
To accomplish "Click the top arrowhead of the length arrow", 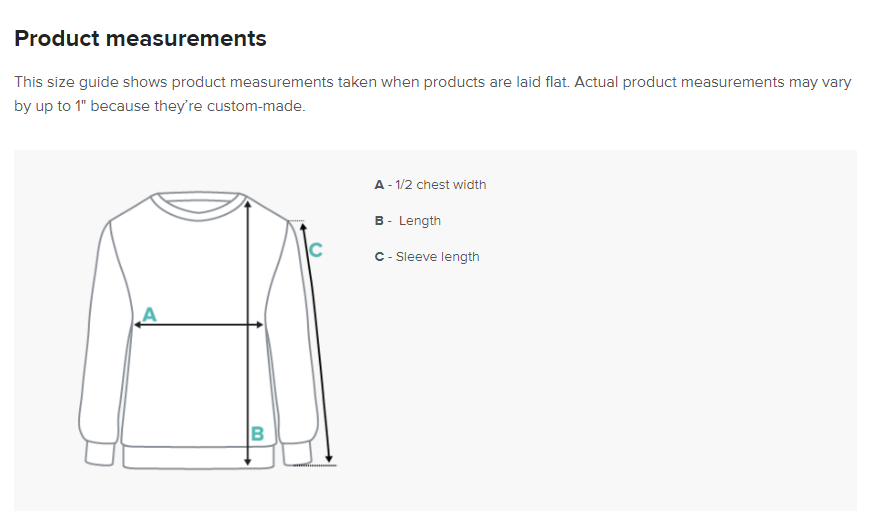I will click(247, 204).
